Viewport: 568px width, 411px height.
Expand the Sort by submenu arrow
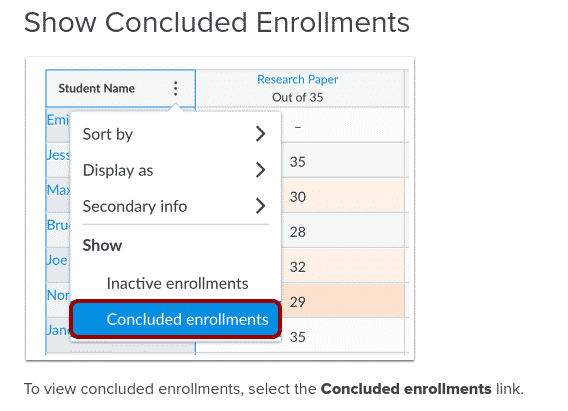click(260, 134)
